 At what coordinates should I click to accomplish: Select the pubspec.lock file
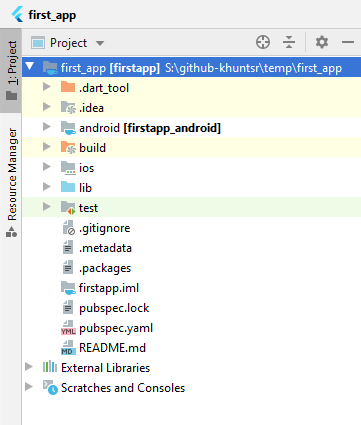114,308
